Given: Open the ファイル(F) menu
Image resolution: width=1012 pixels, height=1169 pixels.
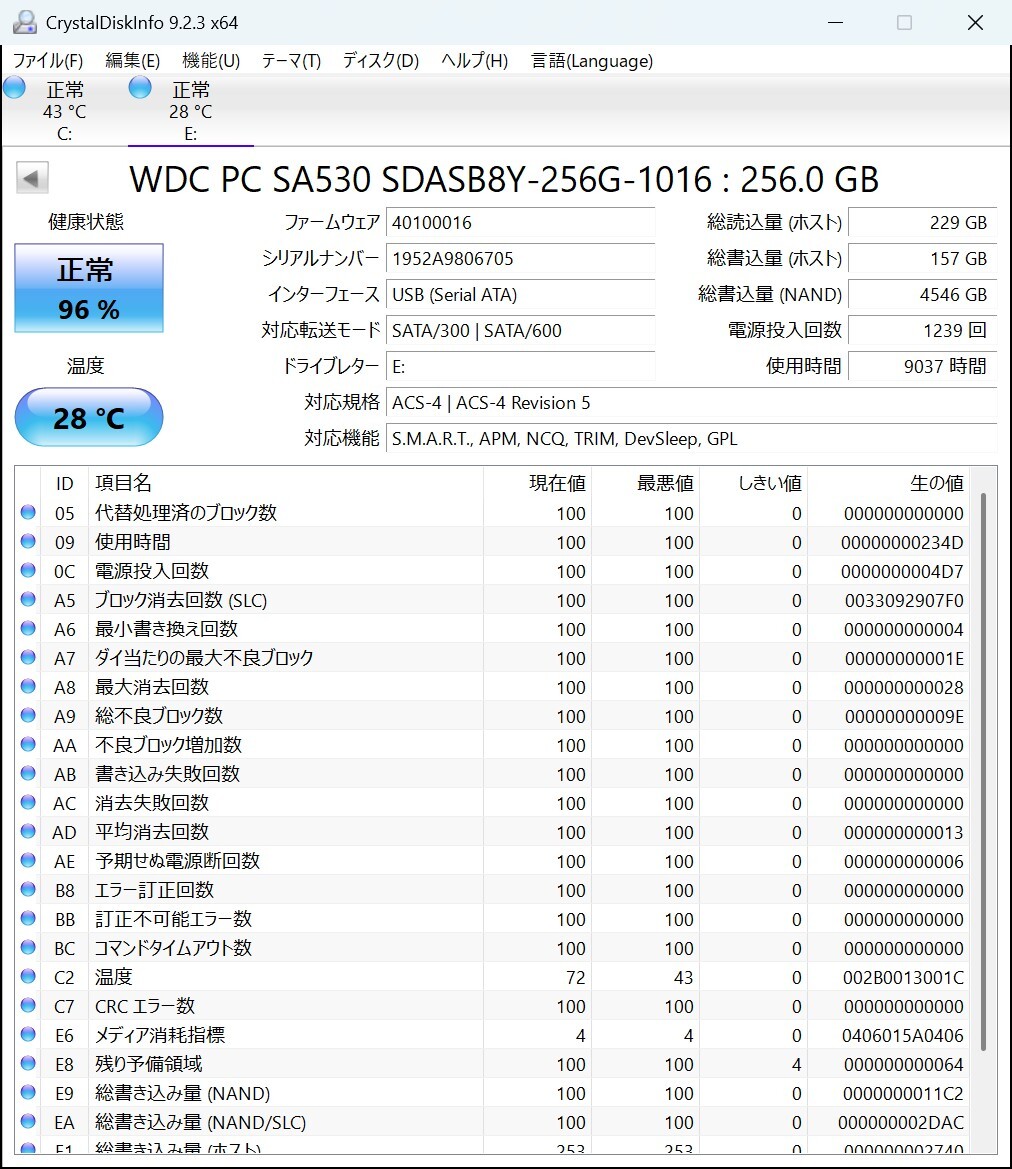Looking at the screenshot, I should pos(48,60).
